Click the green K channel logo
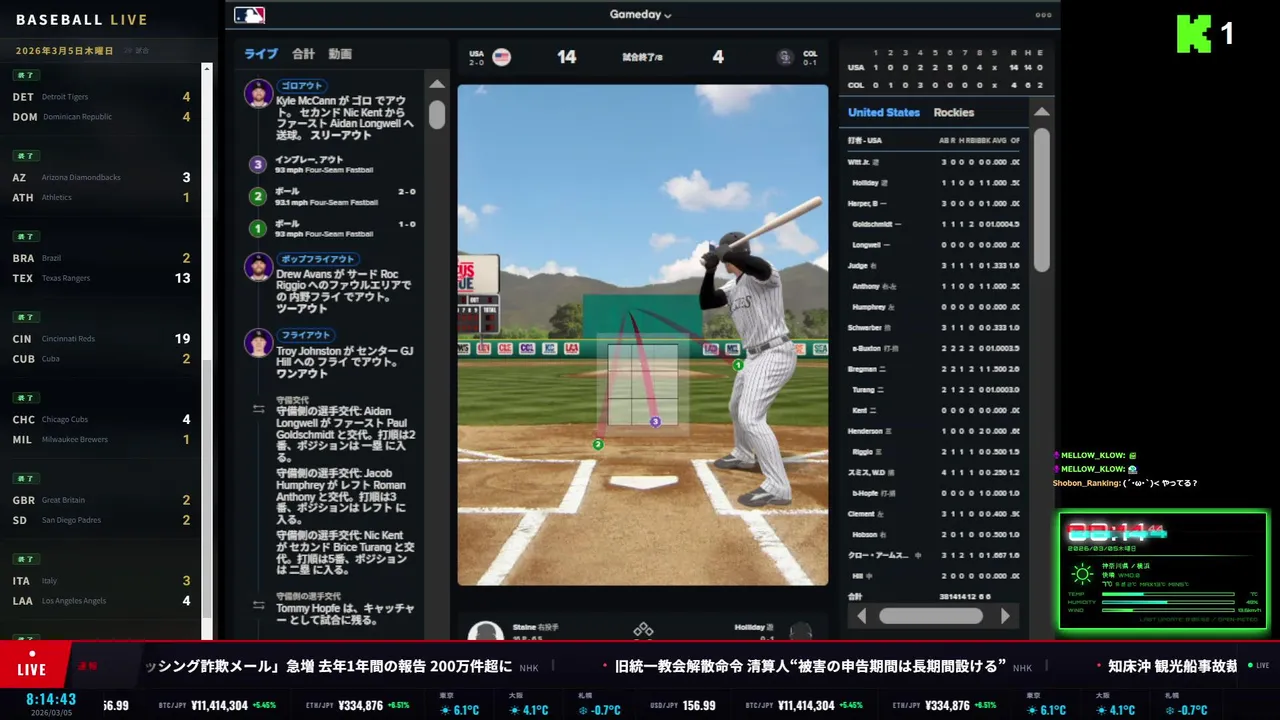The image size is (1280, 720). point(1194,34)
